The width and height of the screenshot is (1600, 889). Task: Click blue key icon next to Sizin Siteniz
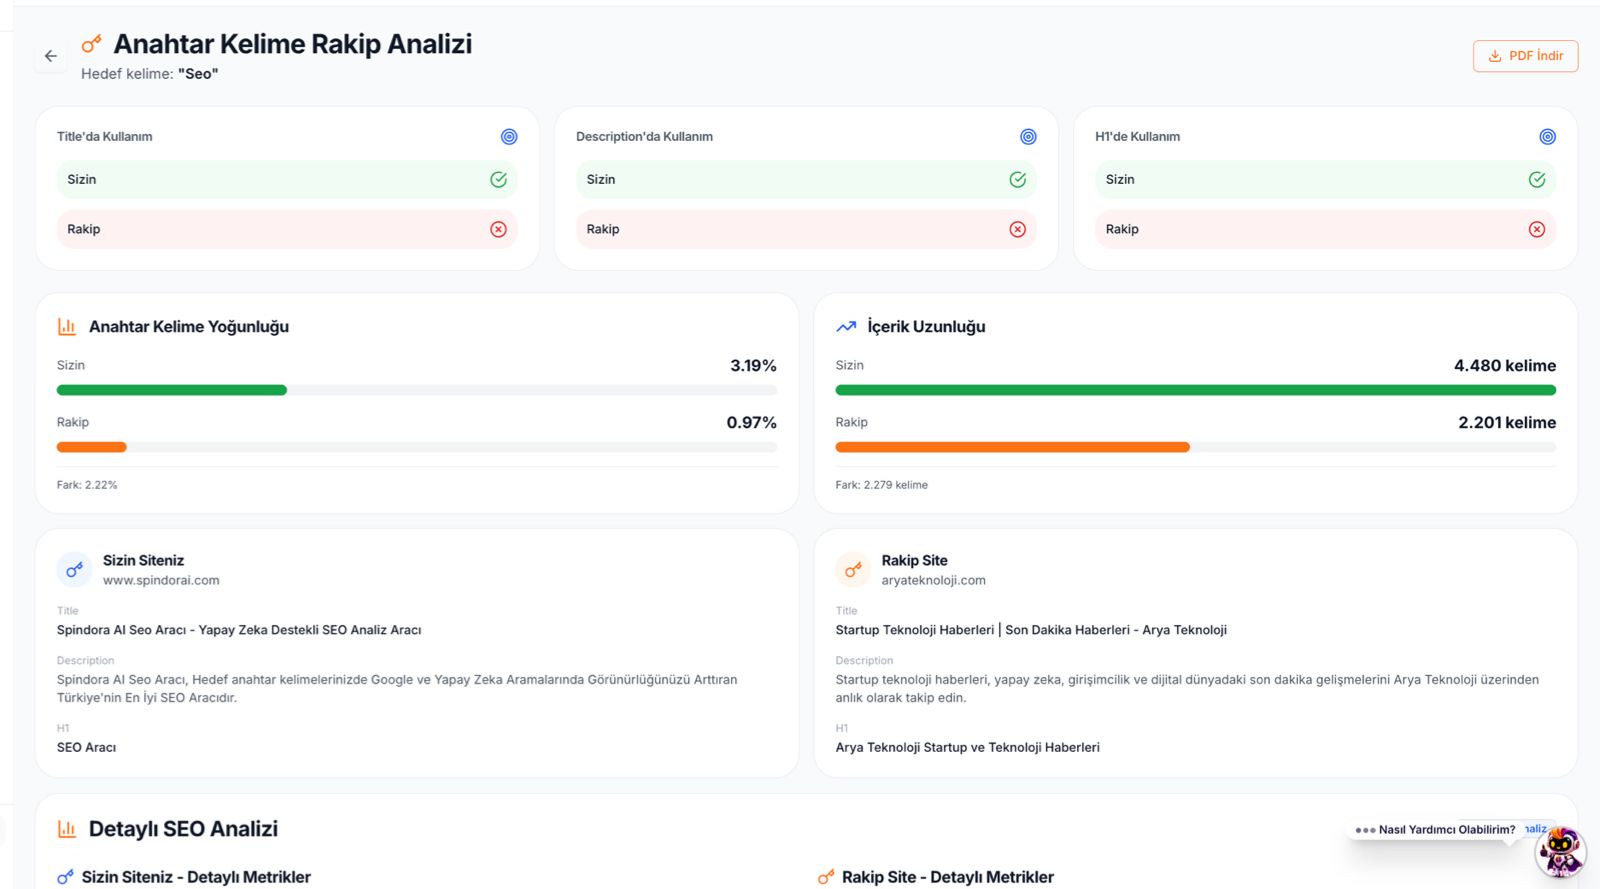[x=74, y=570]
